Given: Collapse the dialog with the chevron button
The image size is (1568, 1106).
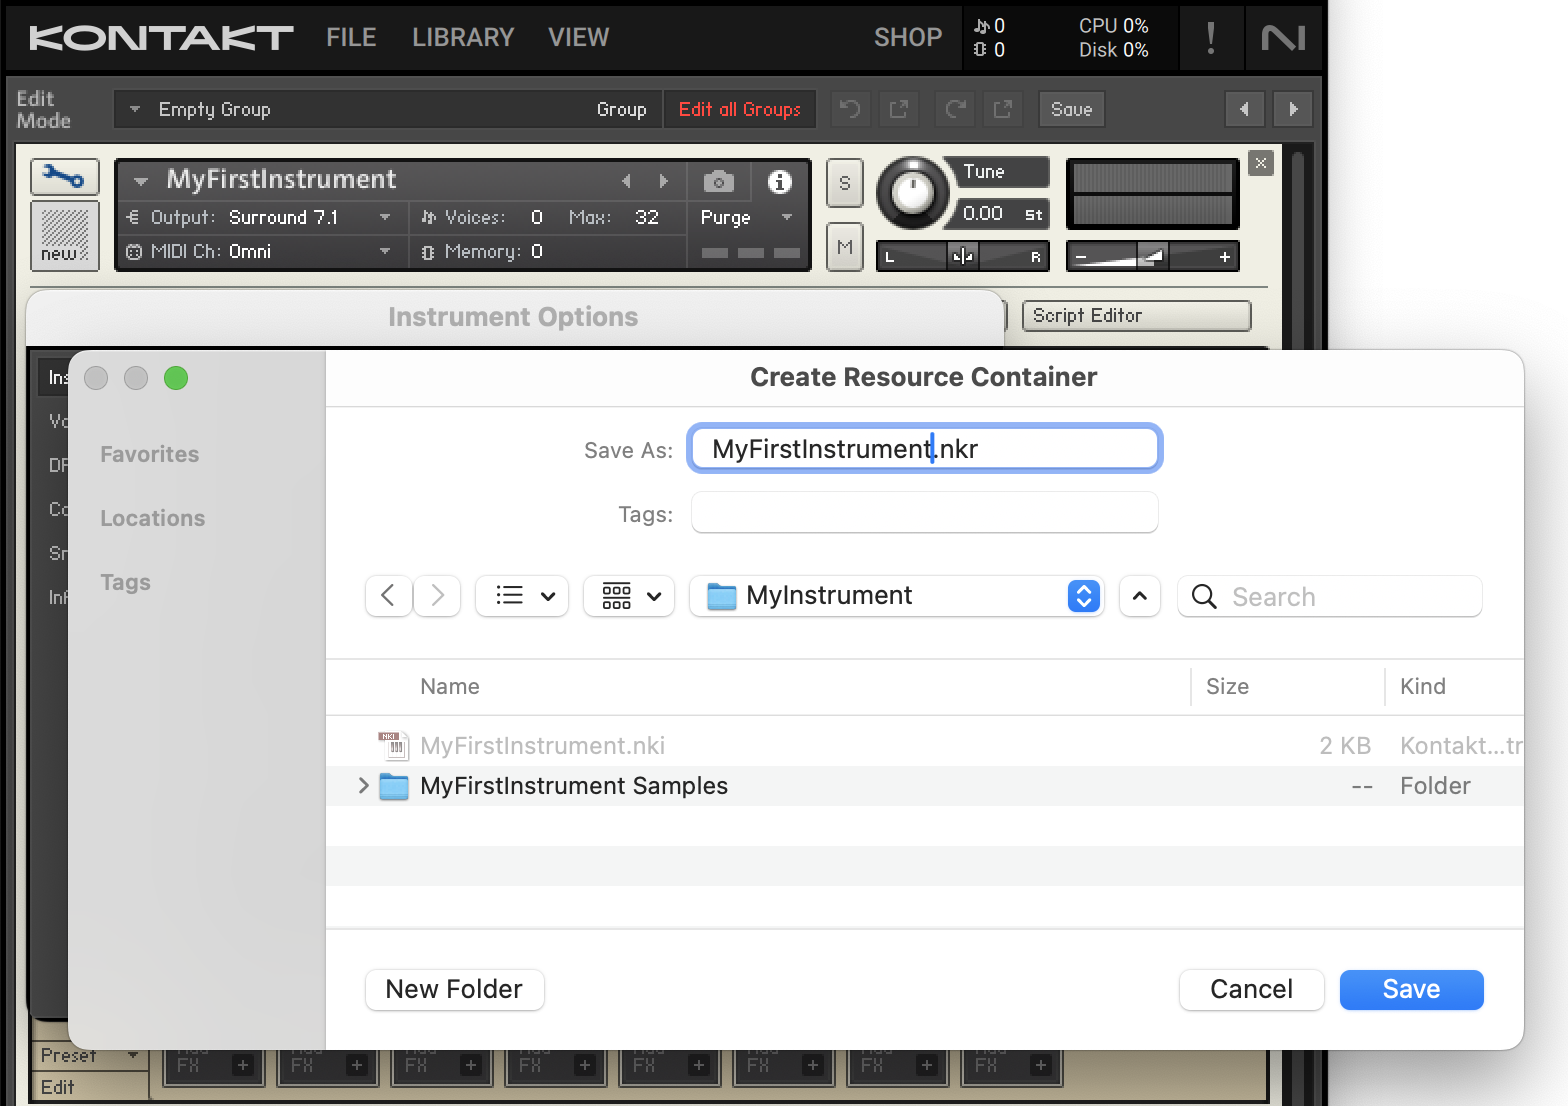Looking at the screenshot, I should pos(1140,596).
